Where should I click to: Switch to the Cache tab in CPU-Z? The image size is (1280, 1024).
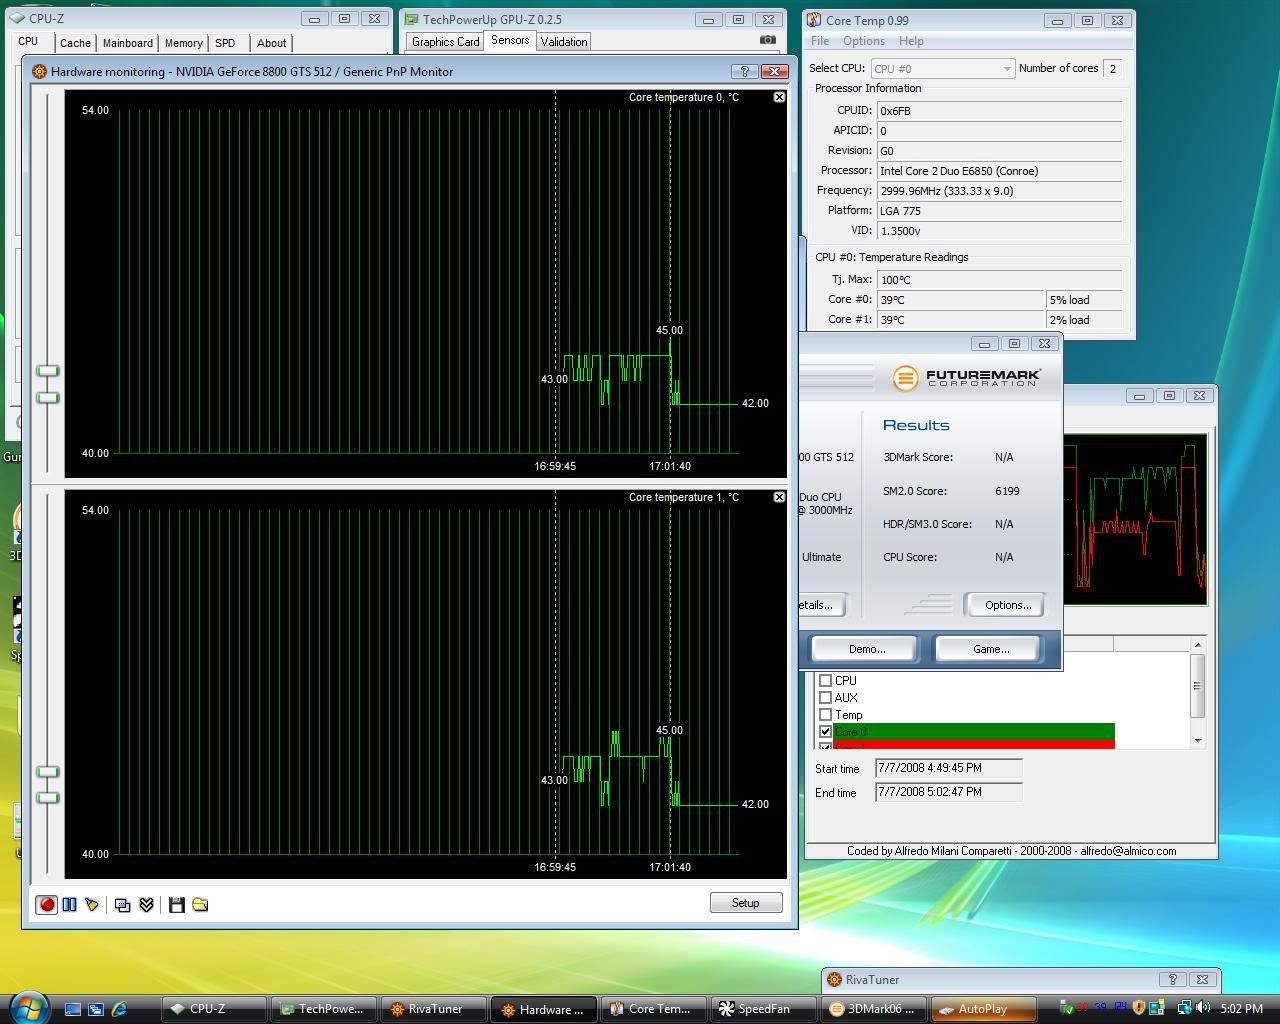point(75,43)
